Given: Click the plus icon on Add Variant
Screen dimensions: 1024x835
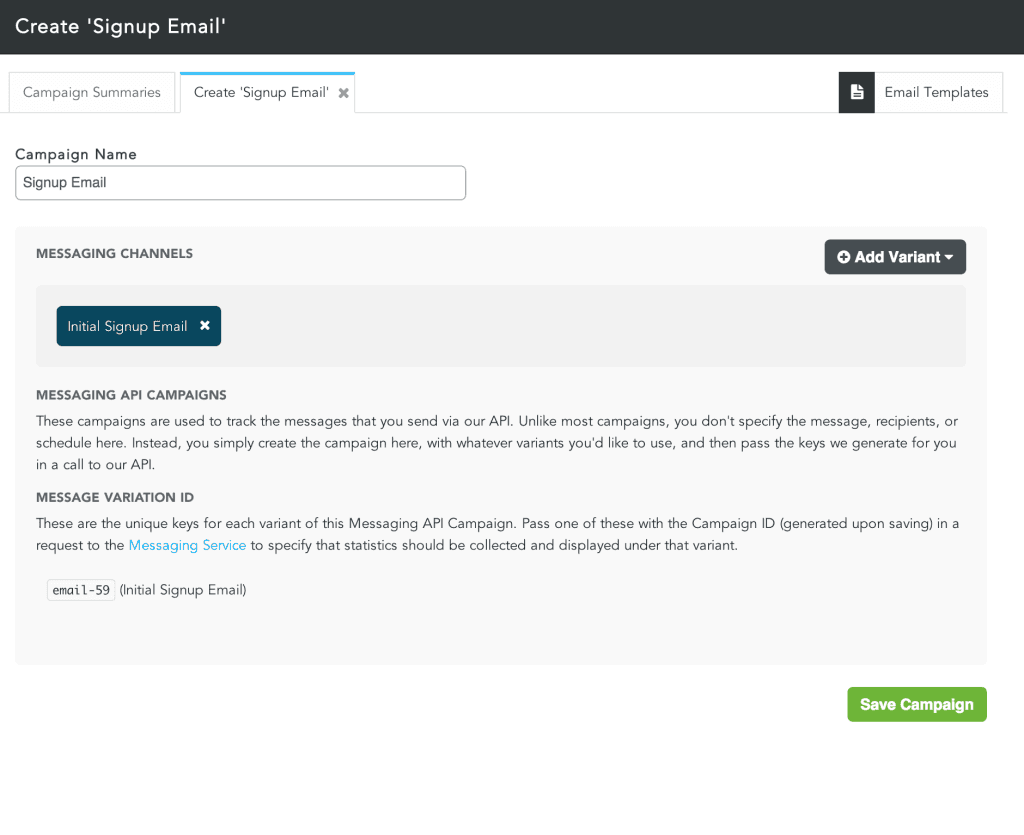Looking at the screenshot, I should click(x=844, y=257).
